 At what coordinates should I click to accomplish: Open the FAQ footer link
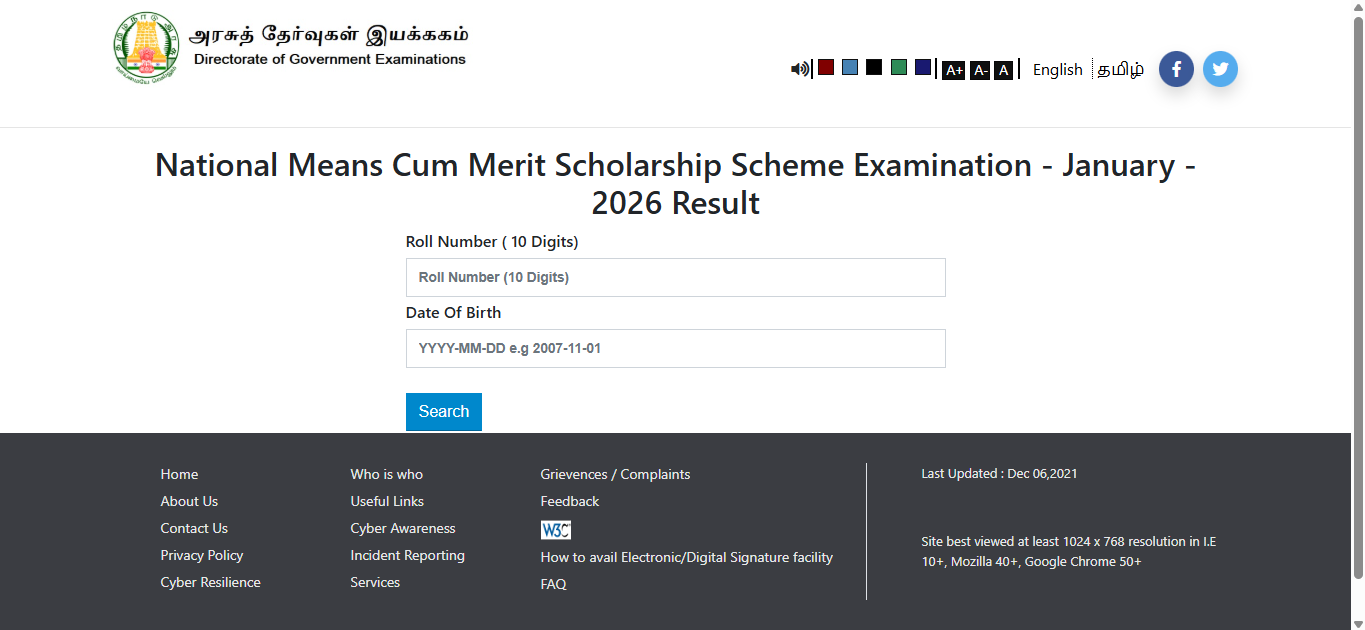(553, 584)
